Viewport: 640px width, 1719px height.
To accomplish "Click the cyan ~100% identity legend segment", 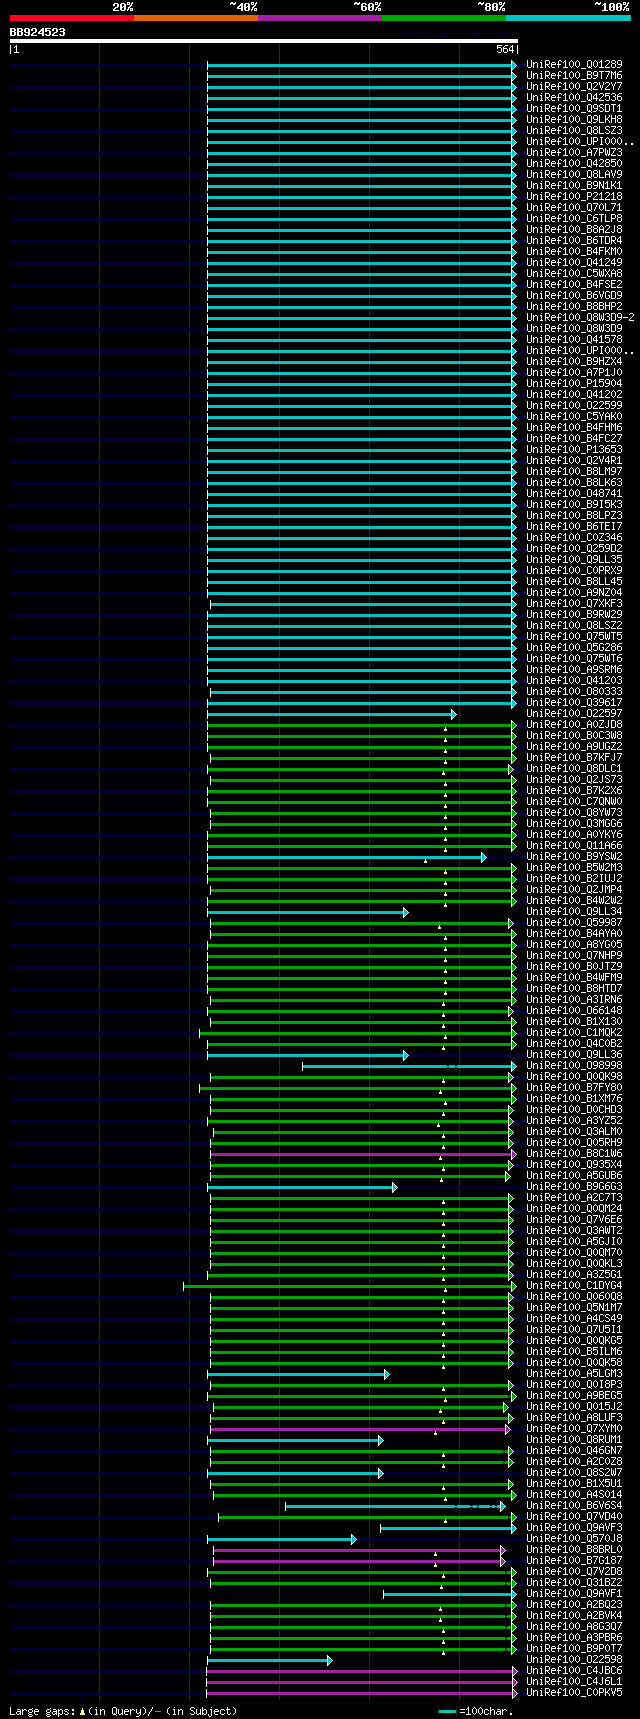I will [x=568, y=18].
